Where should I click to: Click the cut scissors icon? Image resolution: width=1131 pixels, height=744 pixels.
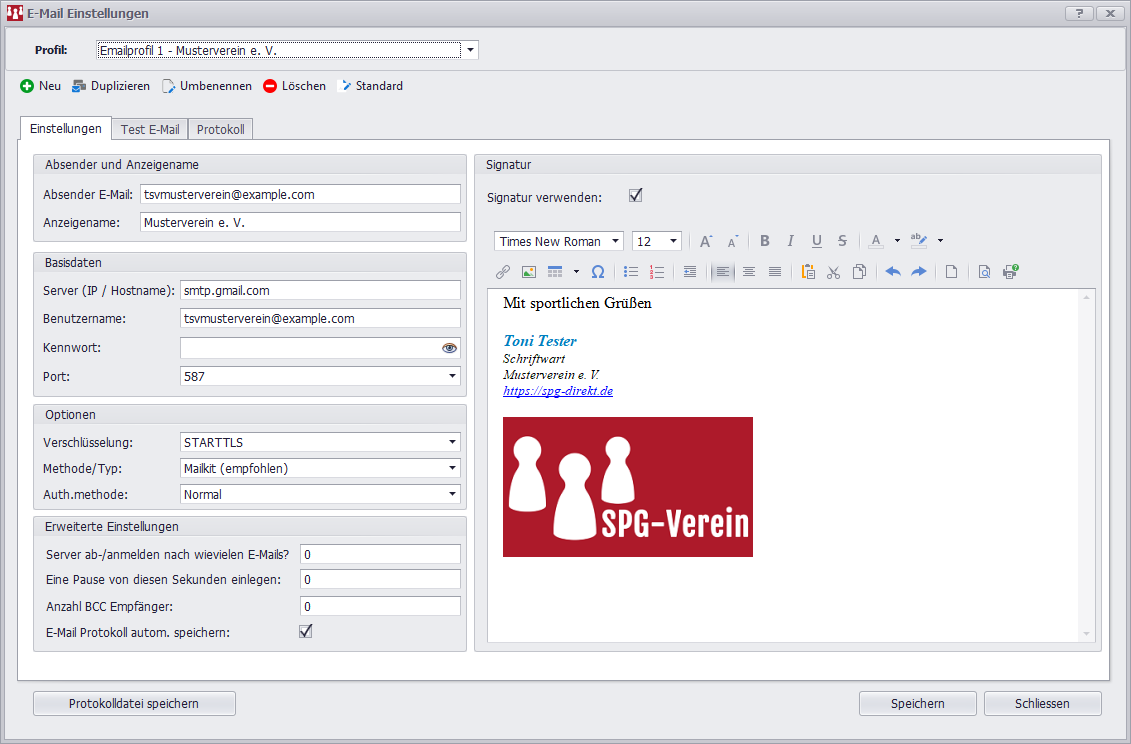coord(834,271)
